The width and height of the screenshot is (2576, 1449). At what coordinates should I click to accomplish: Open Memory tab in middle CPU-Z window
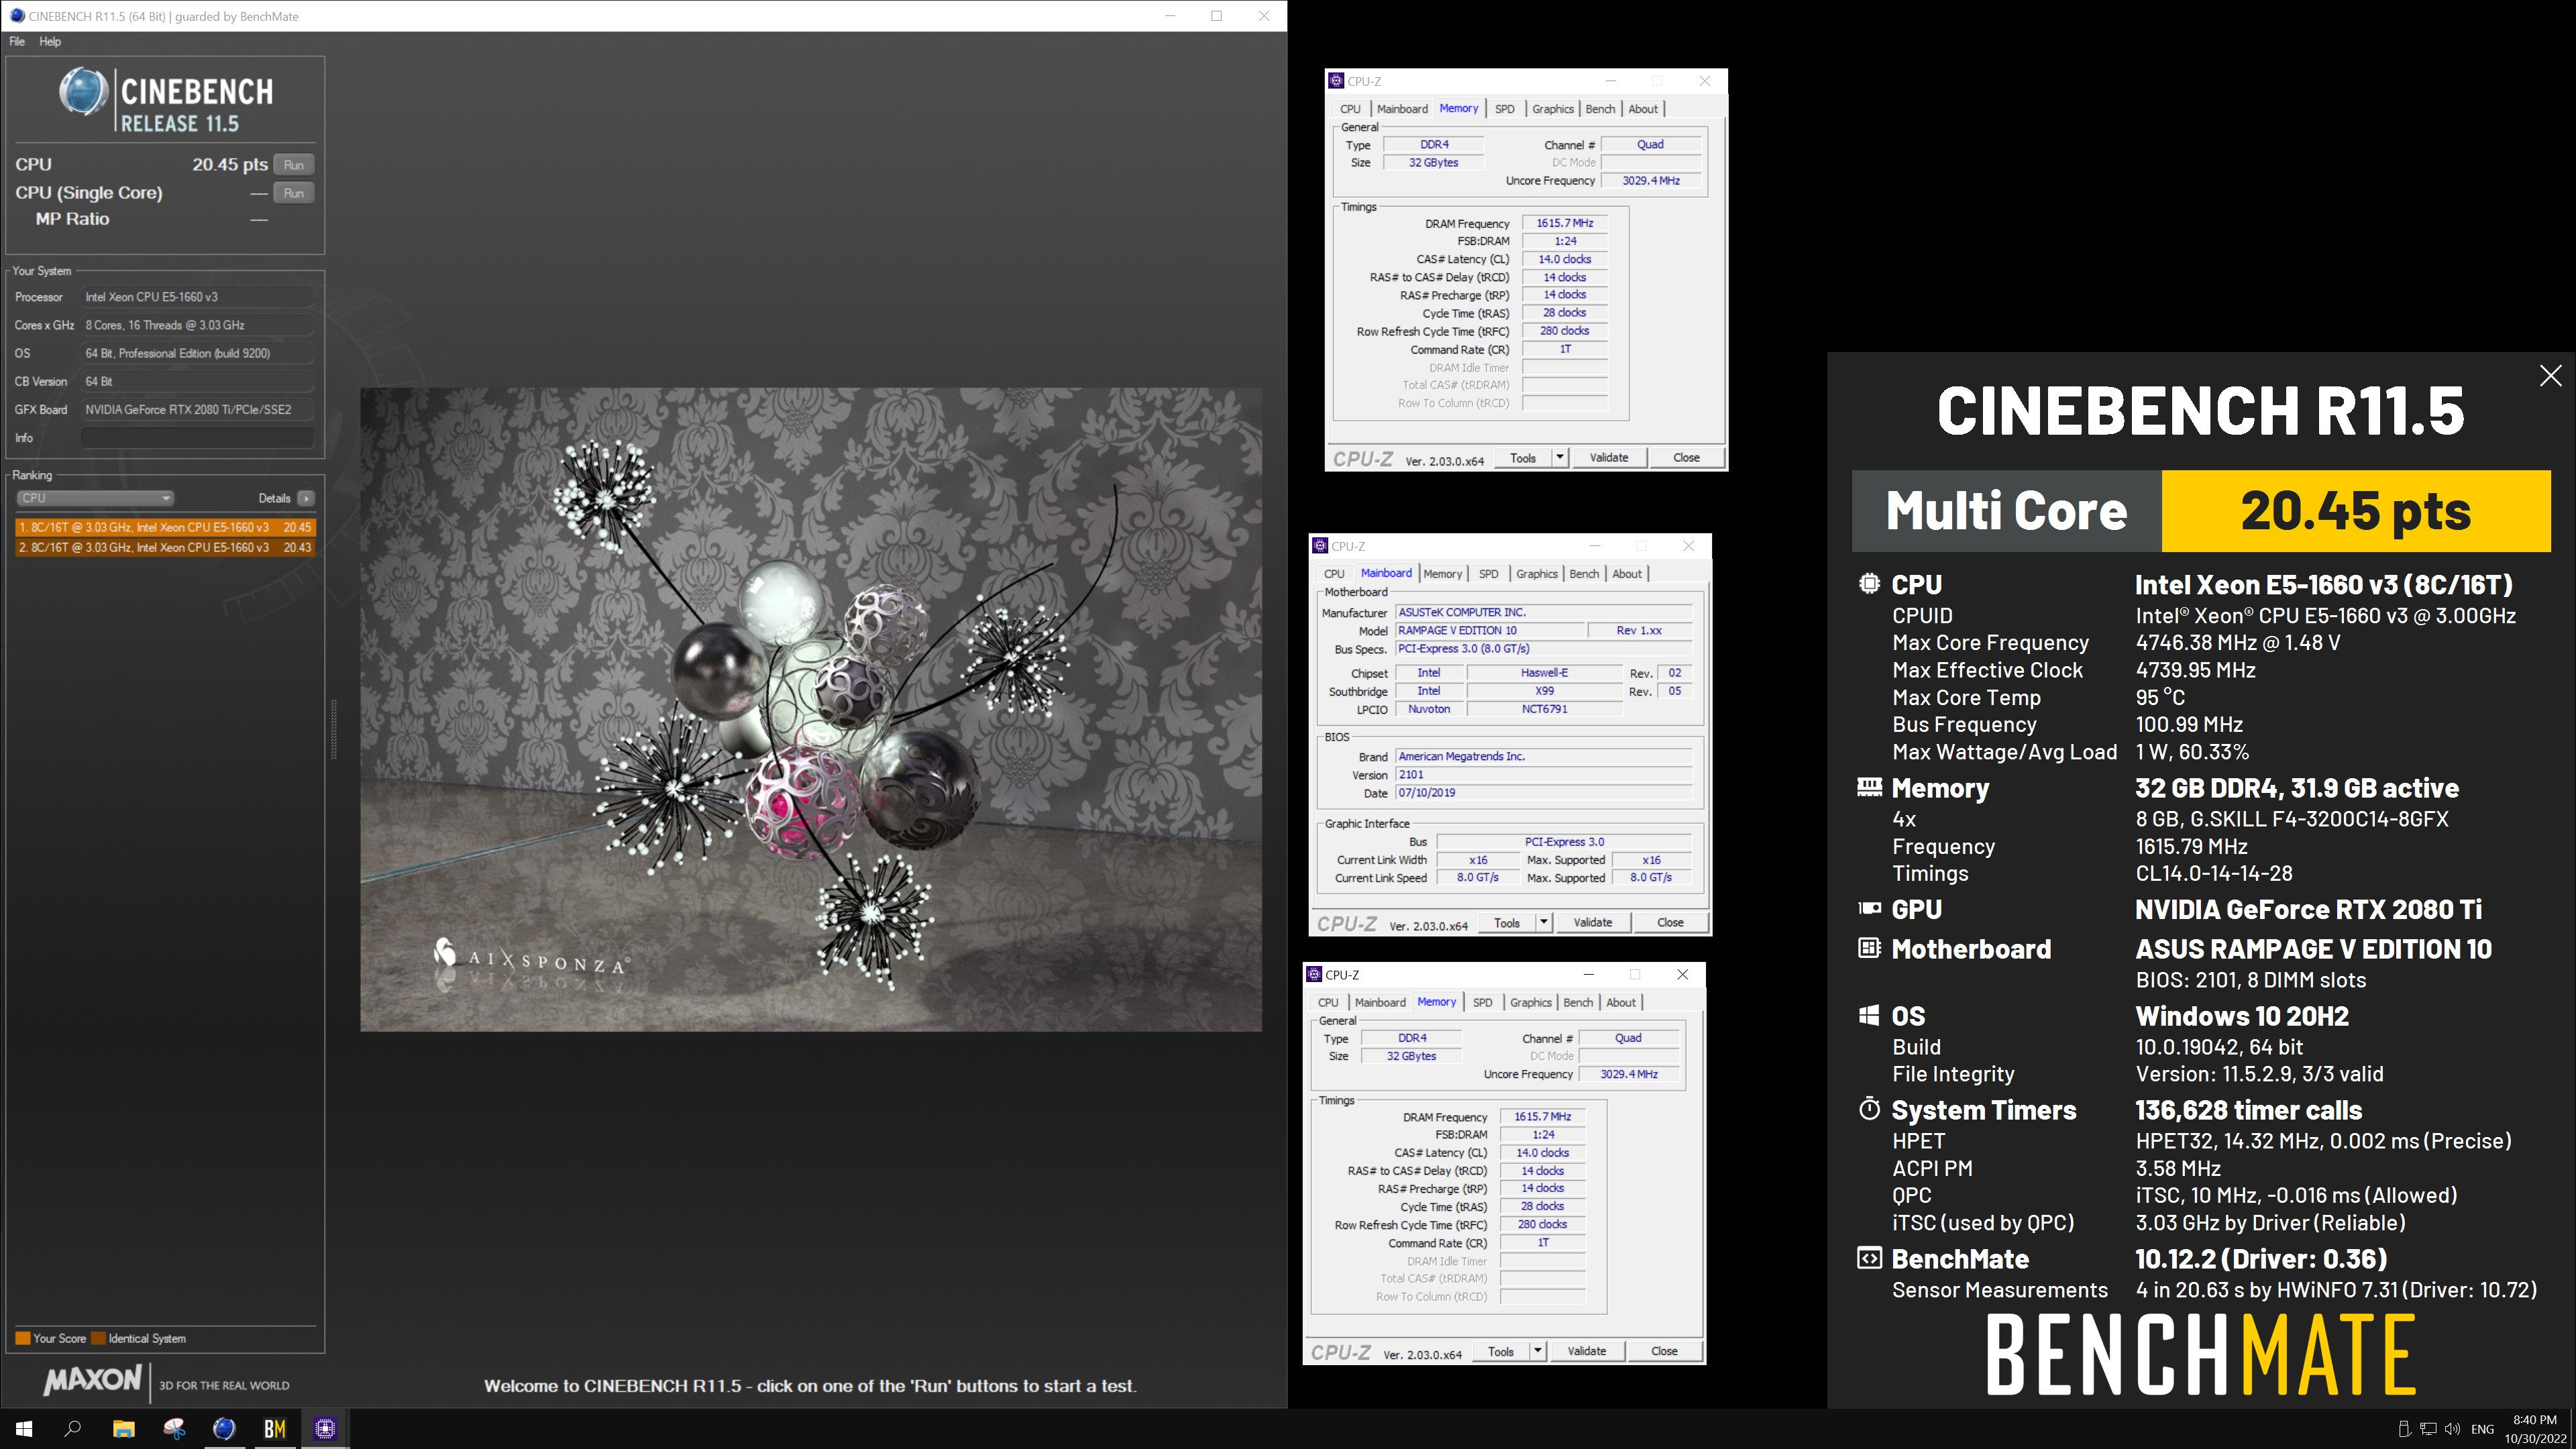1442,574
